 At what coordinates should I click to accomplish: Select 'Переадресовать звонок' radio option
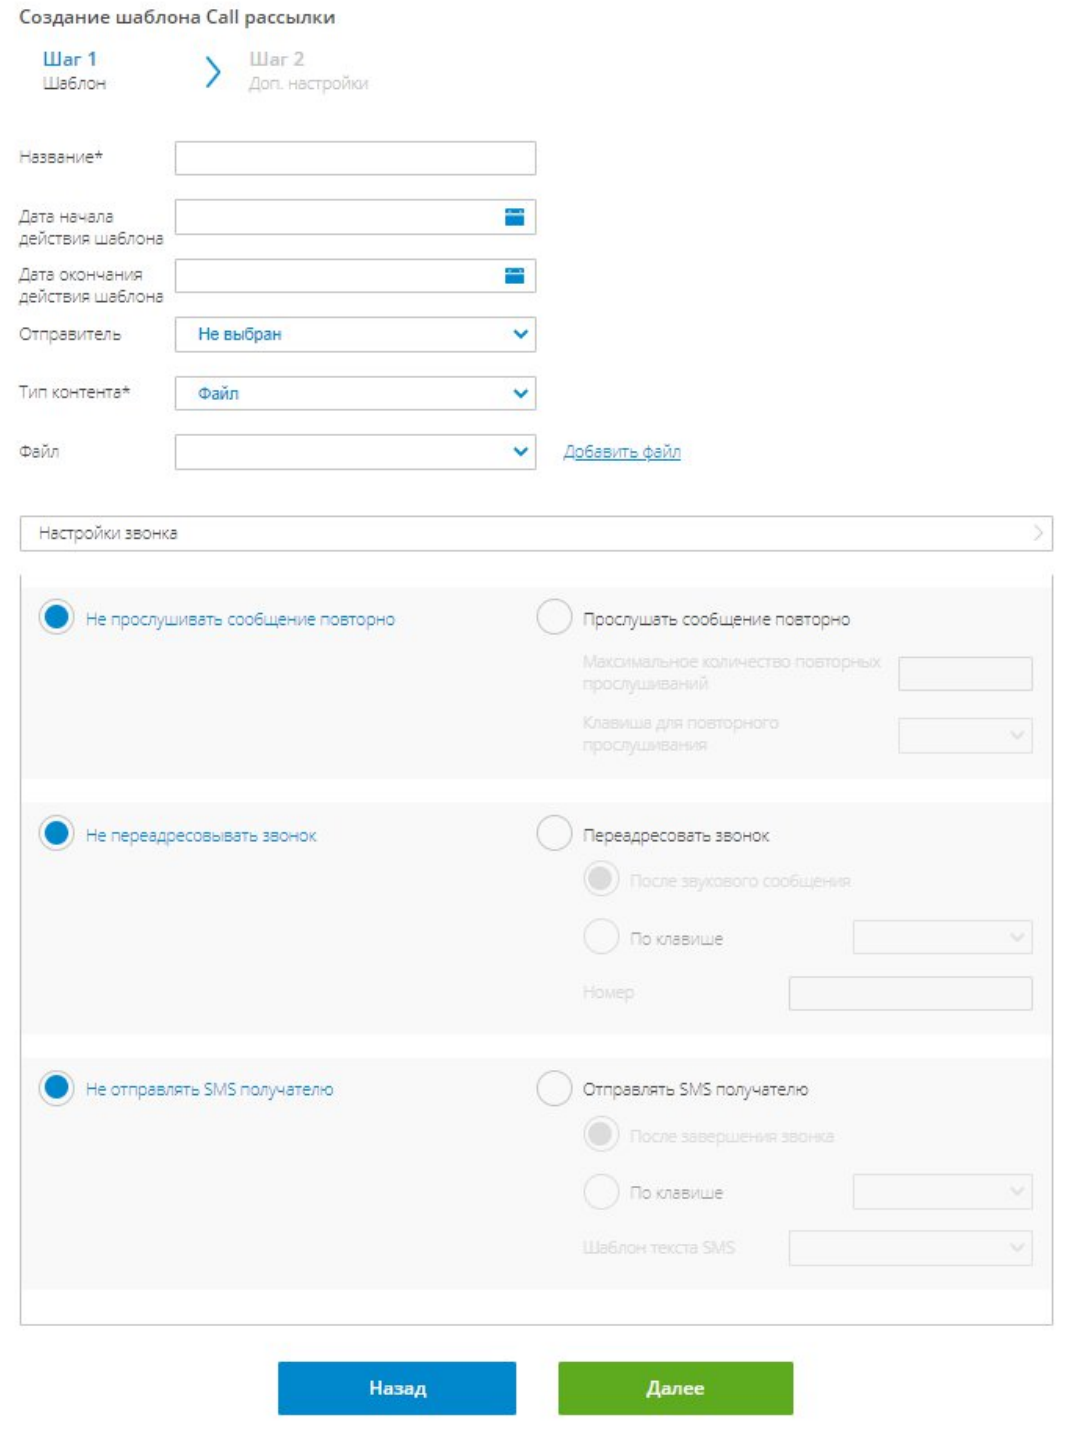(554, 833)
